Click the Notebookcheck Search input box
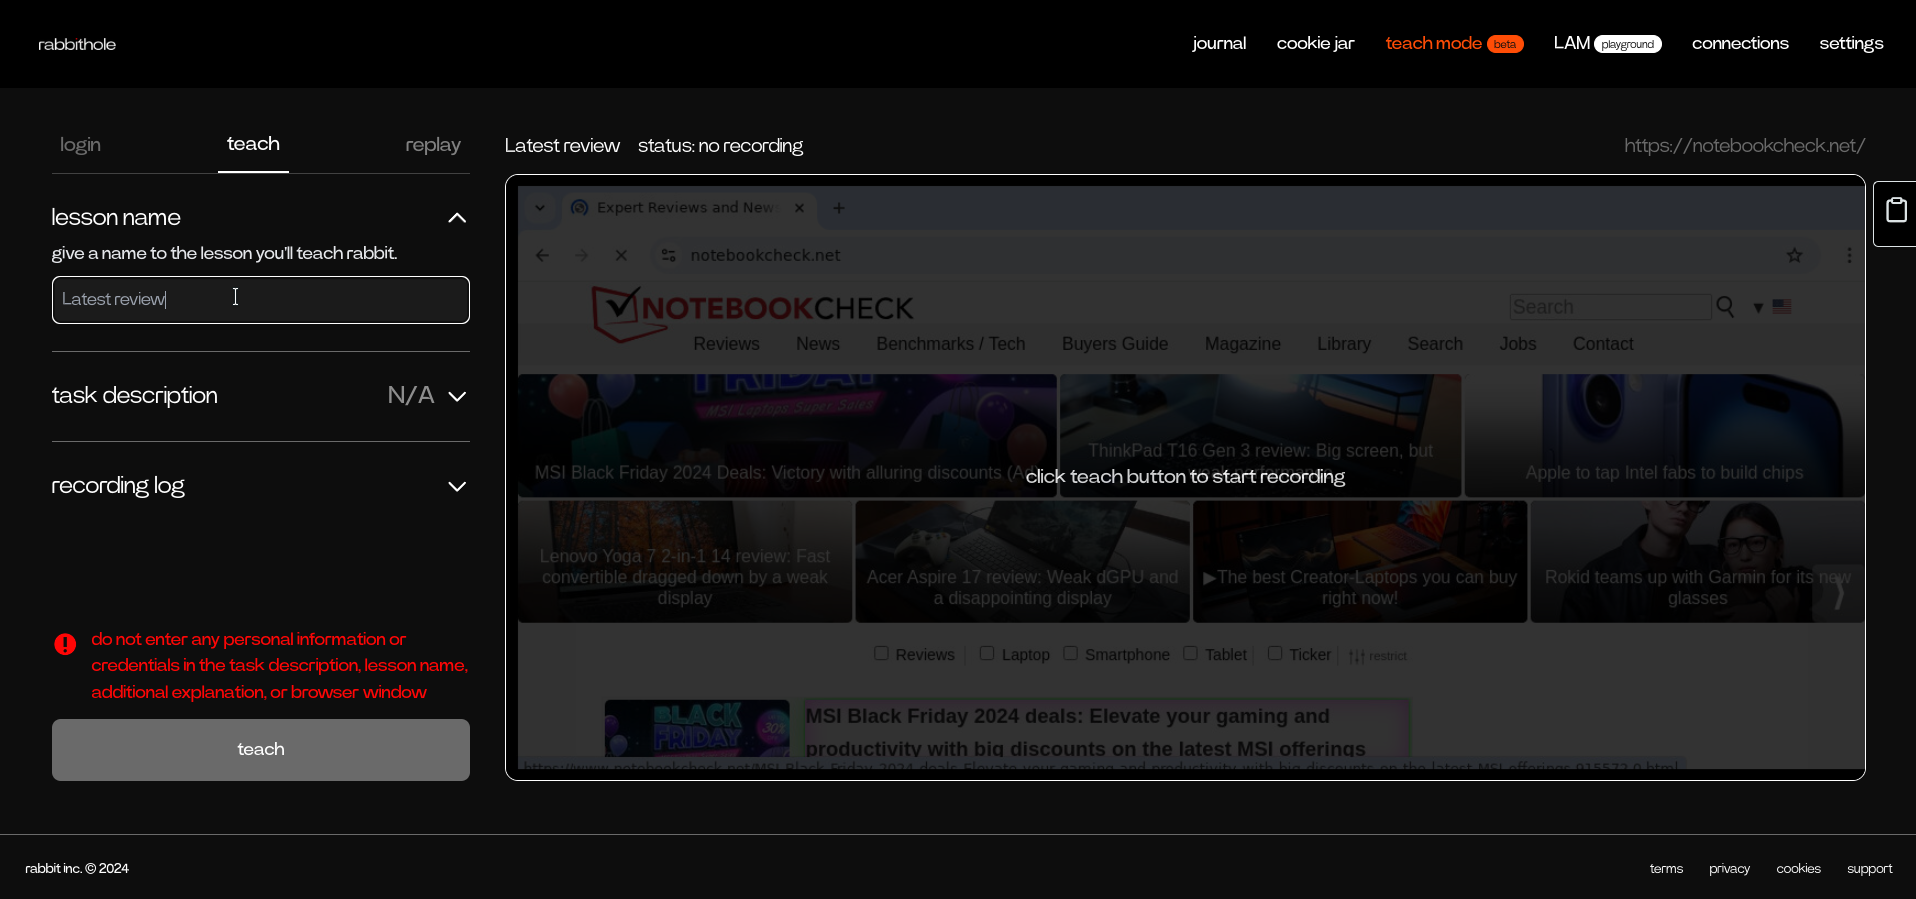The image size is (1916, 899). pos(1610,307)
